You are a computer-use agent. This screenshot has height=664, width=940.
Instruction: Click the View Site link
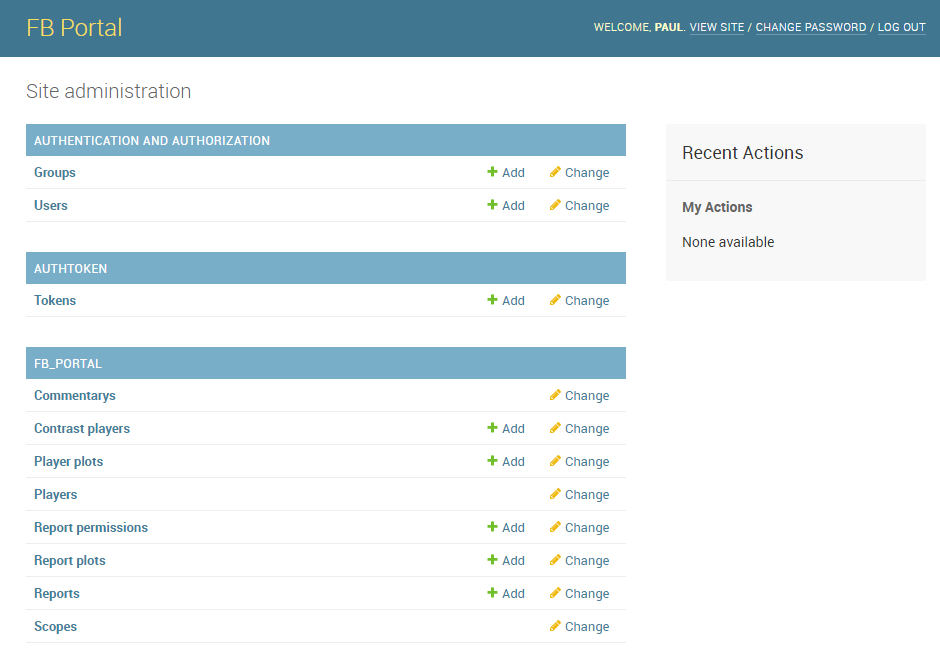(716, 27)
